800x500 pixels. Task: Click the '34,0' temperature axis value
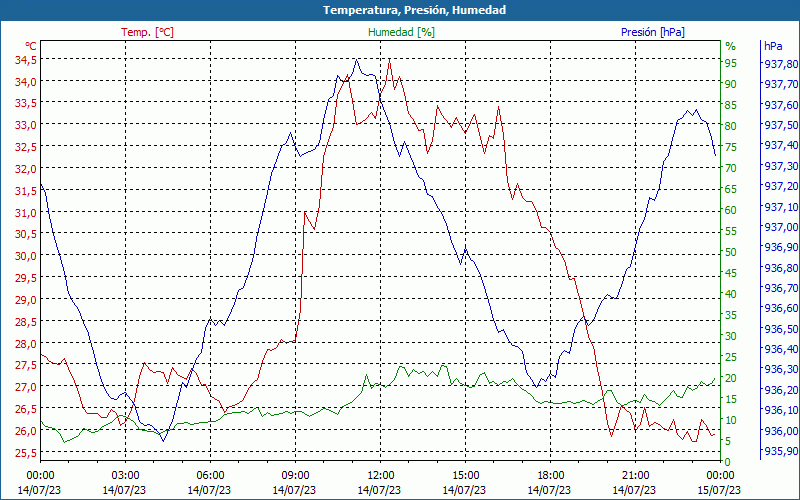click(26, 82)
